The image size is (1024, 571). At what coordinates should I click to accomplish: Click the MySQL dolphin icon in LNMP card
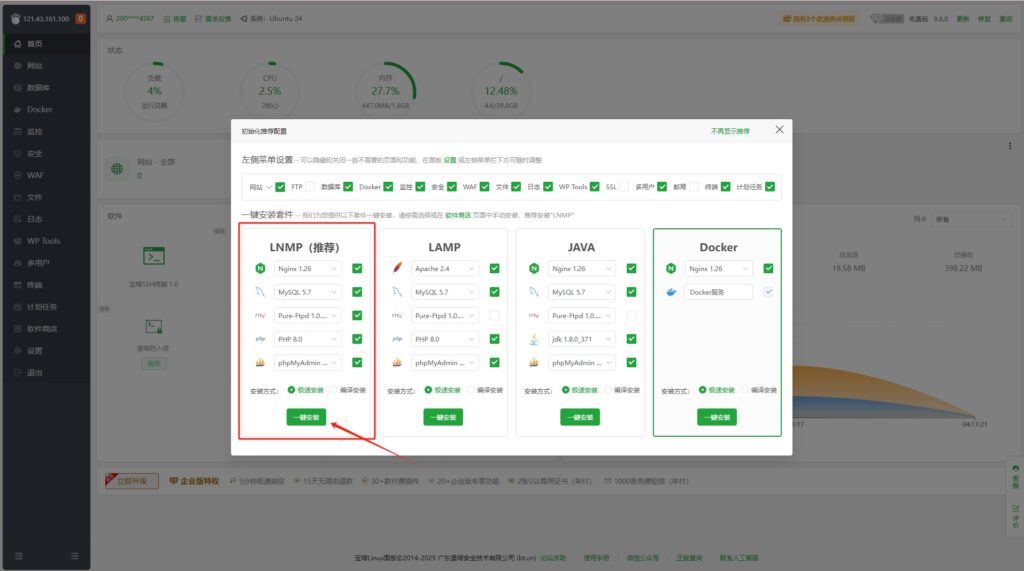pos(260,292)
